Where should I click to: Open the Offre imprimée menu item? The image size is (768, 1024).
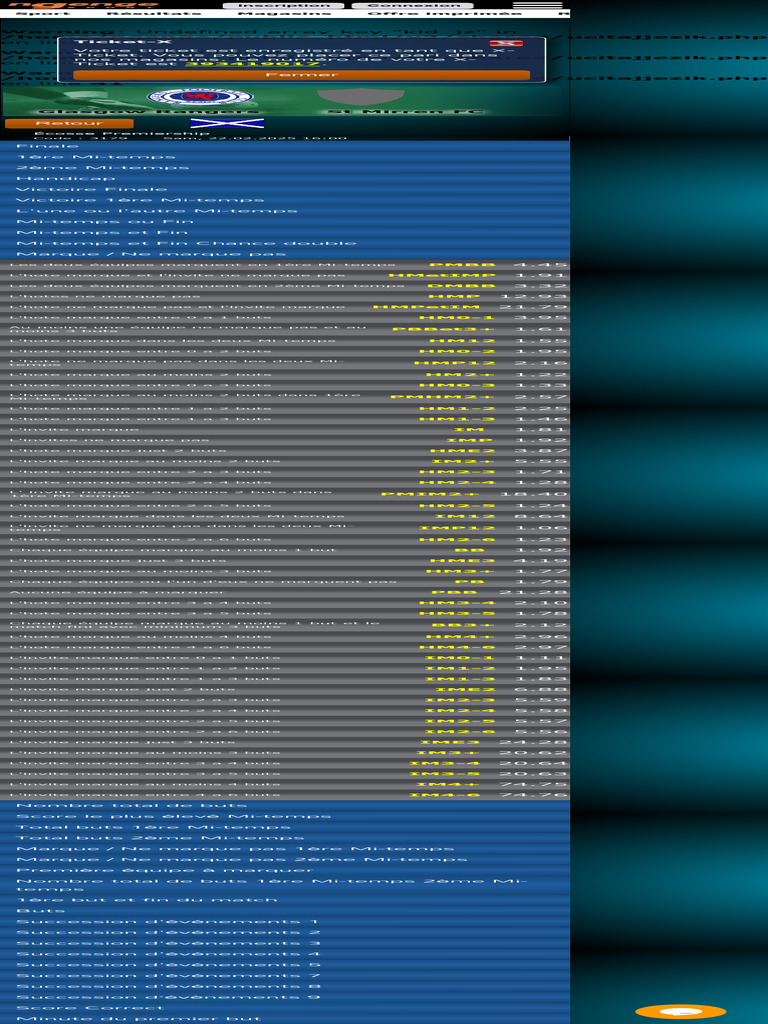[445, 13]
